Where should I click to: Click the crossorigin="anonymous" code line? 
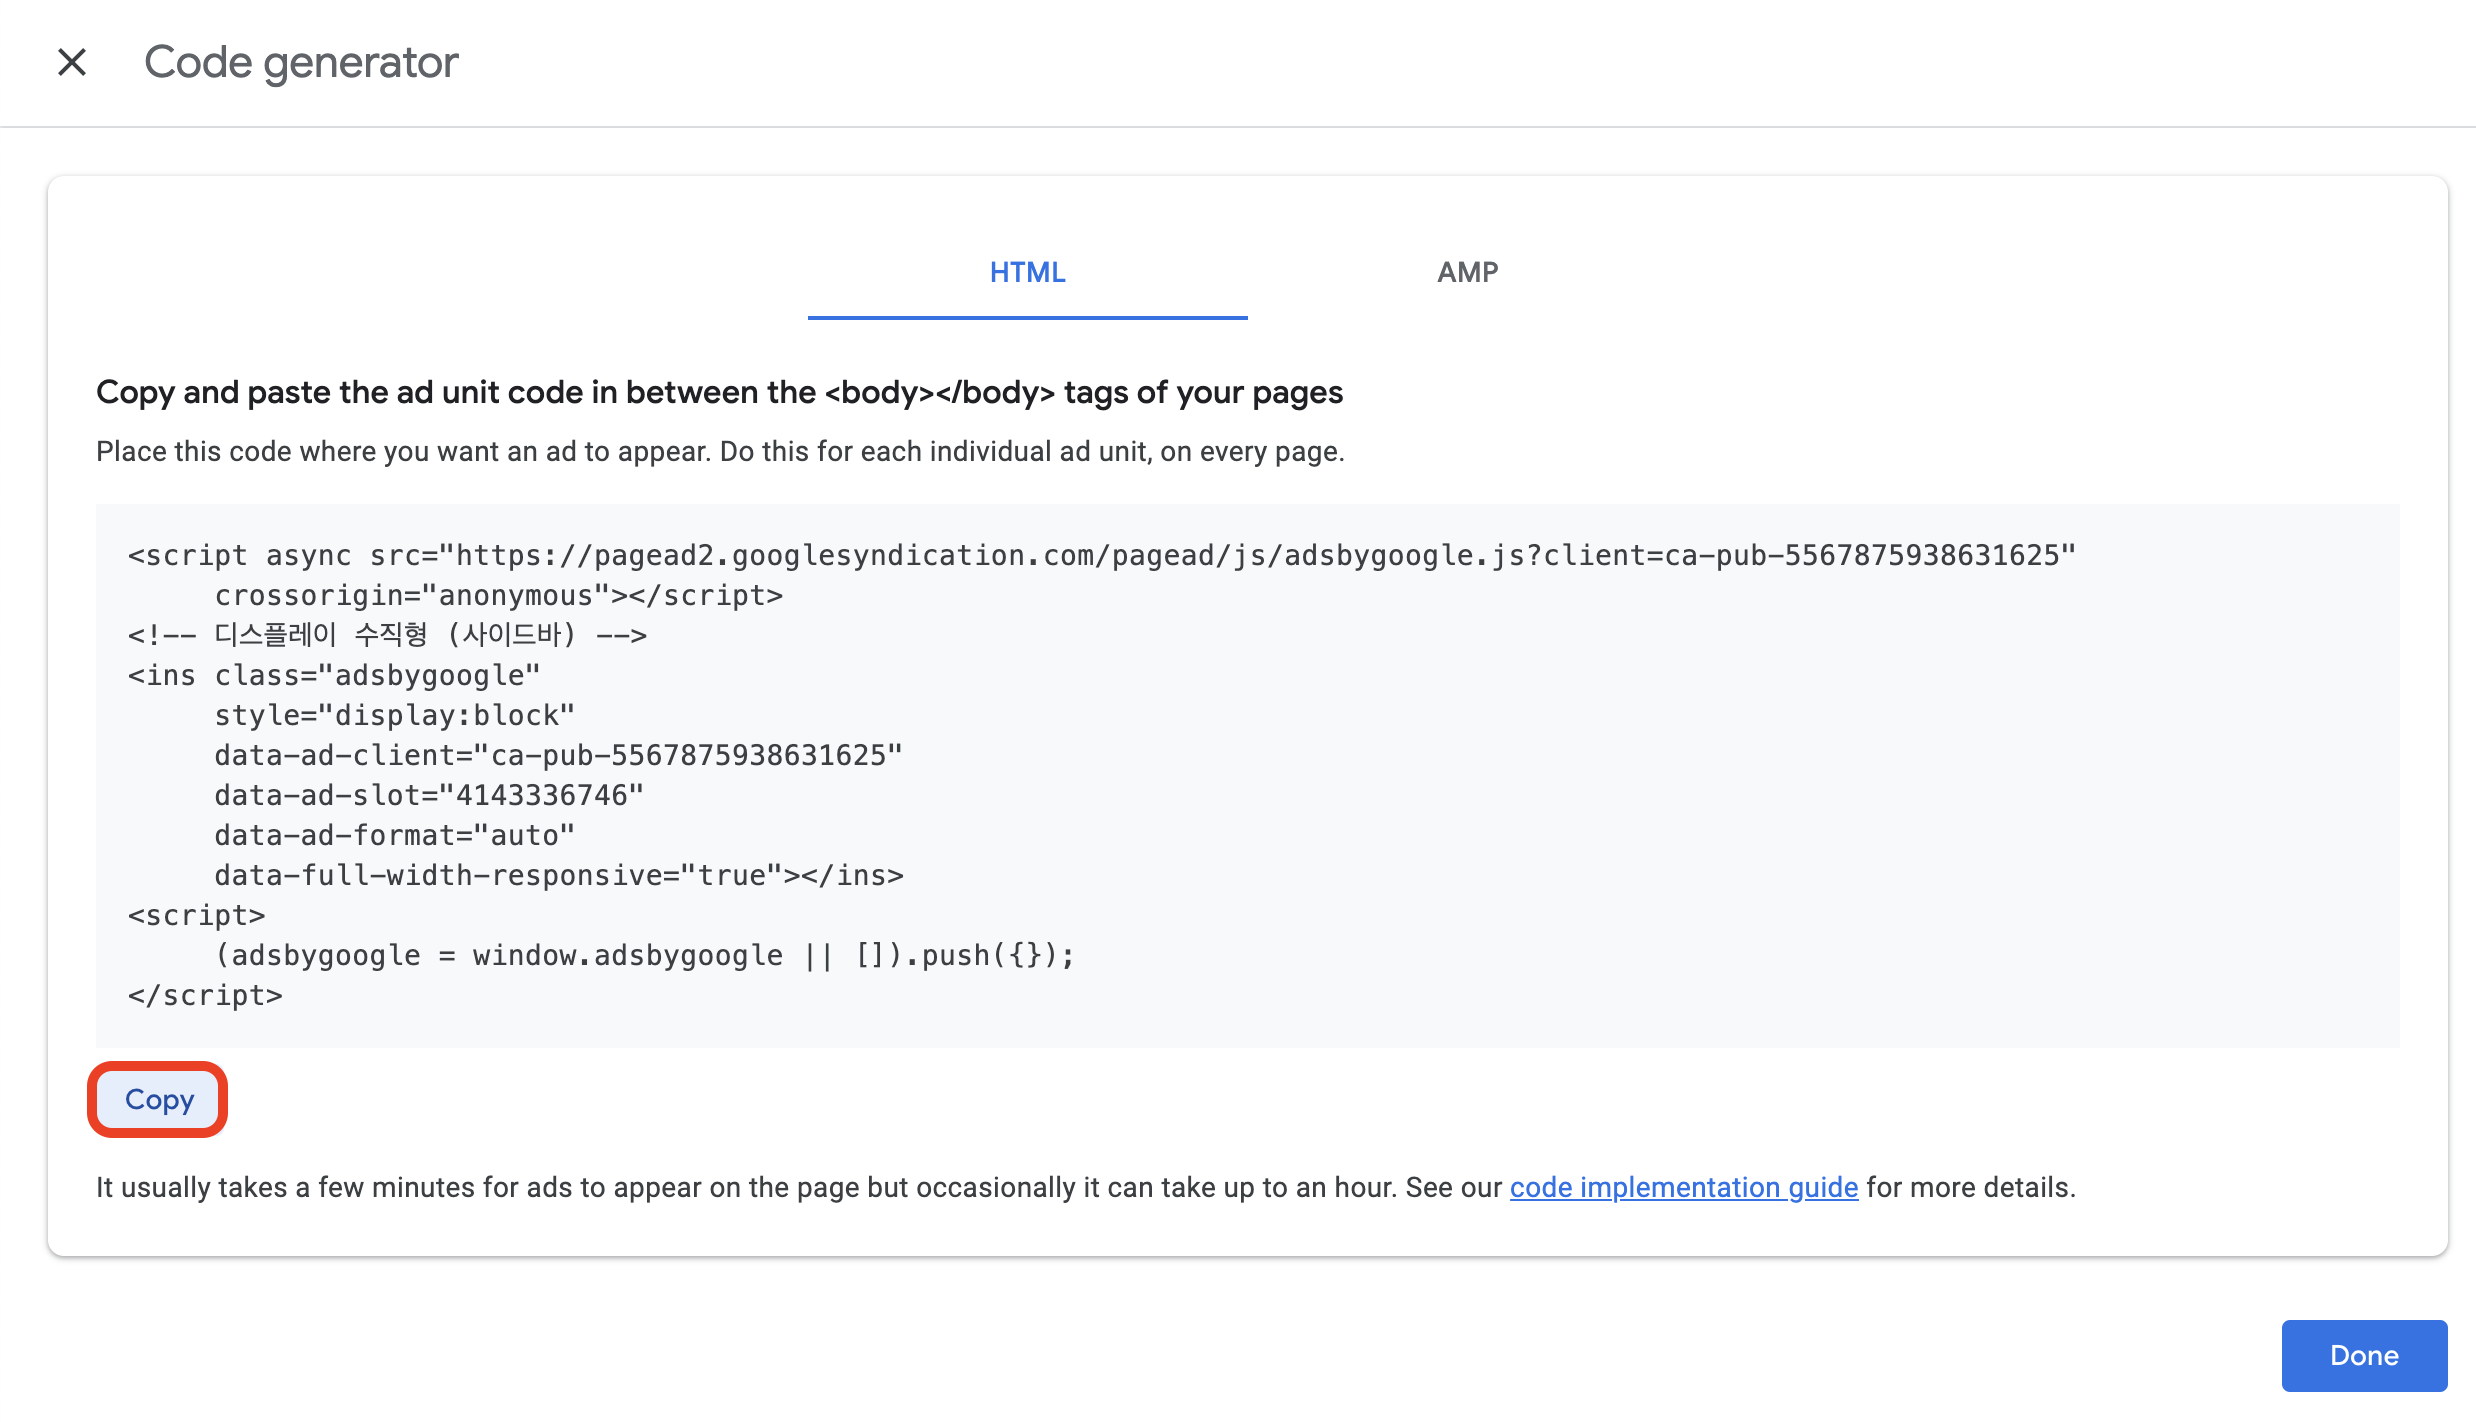coord(498,595)
